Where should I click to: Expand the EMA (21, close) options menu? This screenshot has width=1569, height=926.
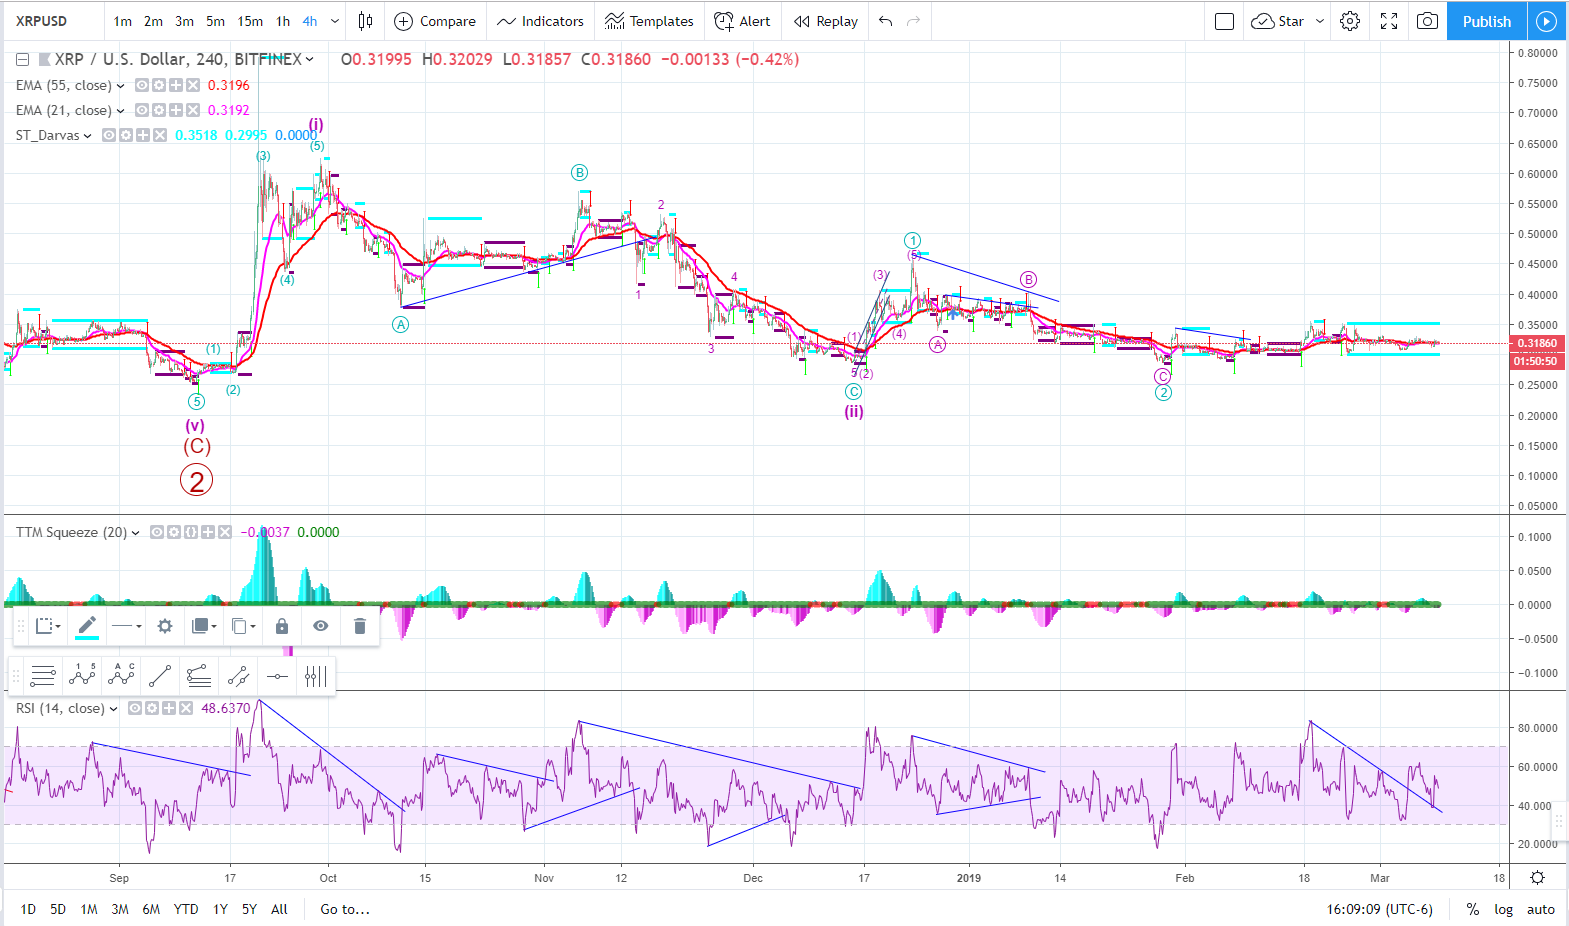[121, 110]
